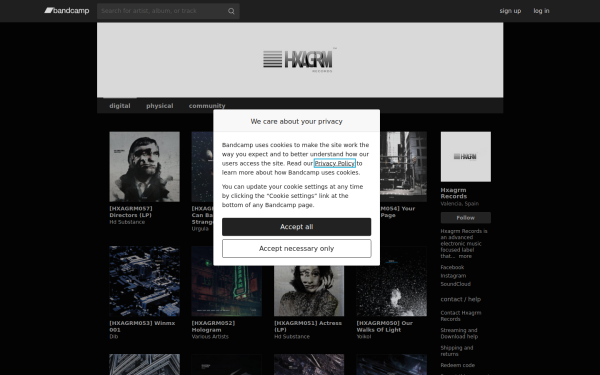Screen dimensions: 600x375
Task: Open the [HXAGRM051] Actress (LP) title link
Action: pyautogui.click(x=308, y=326)
